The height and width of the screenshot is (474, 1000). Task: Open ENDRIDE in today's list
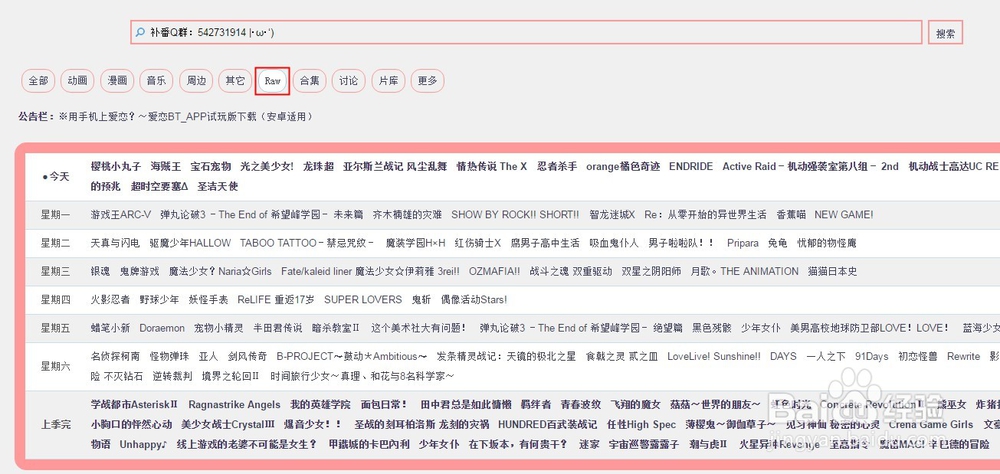click(x=691, y=167)
